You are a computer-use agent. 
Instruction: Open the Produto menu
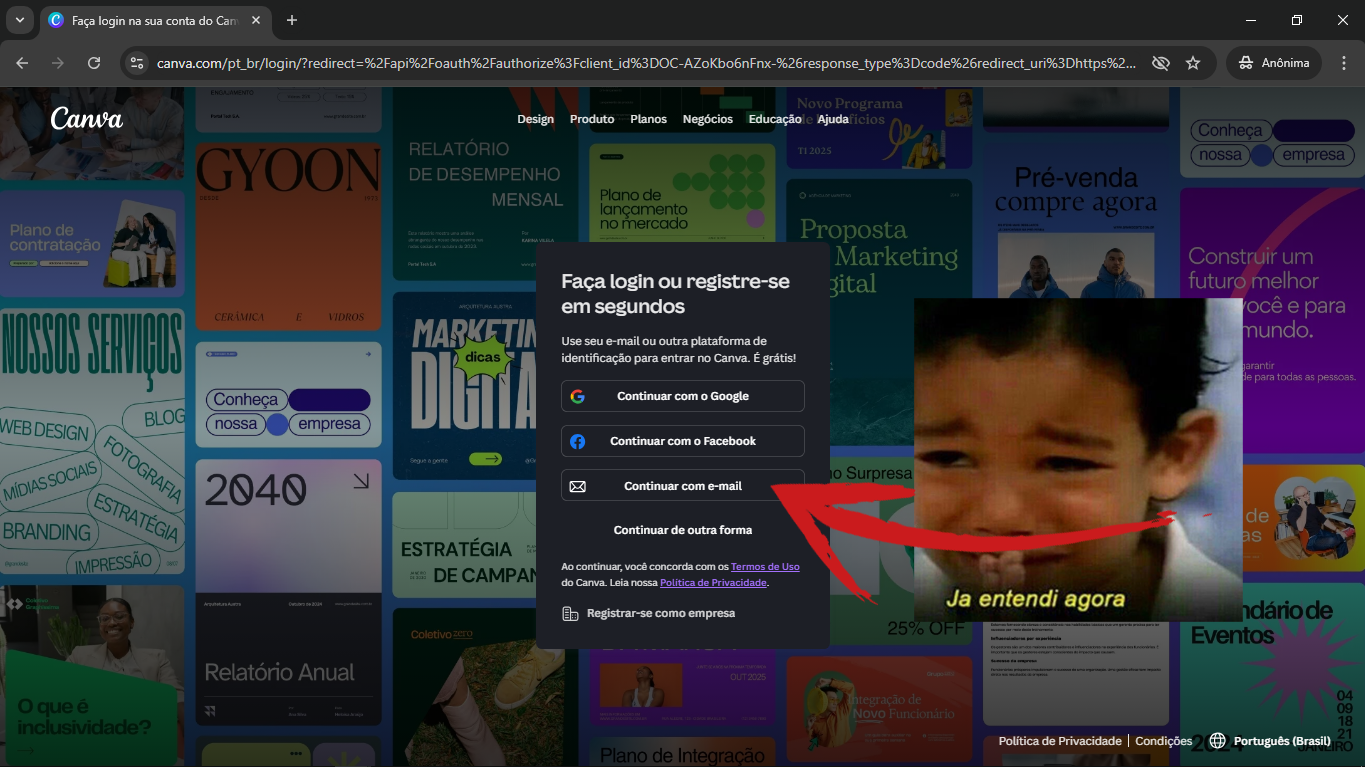coord(592,119)
